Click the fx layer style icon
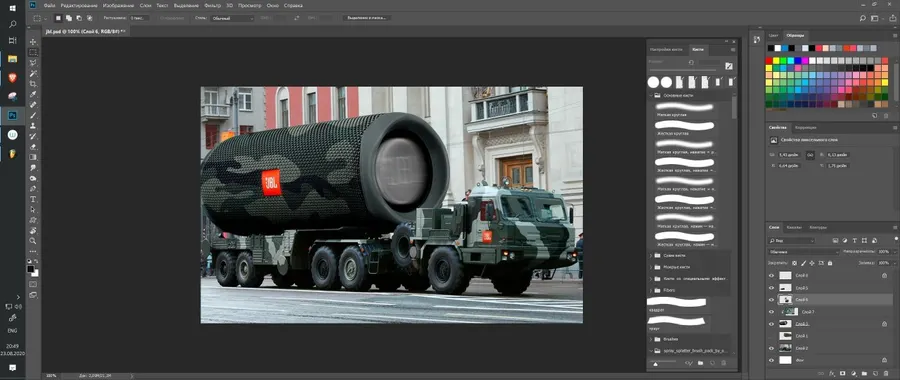Viewport: 900px width, 380px height. pyautogui.click(x=832, y=373)
